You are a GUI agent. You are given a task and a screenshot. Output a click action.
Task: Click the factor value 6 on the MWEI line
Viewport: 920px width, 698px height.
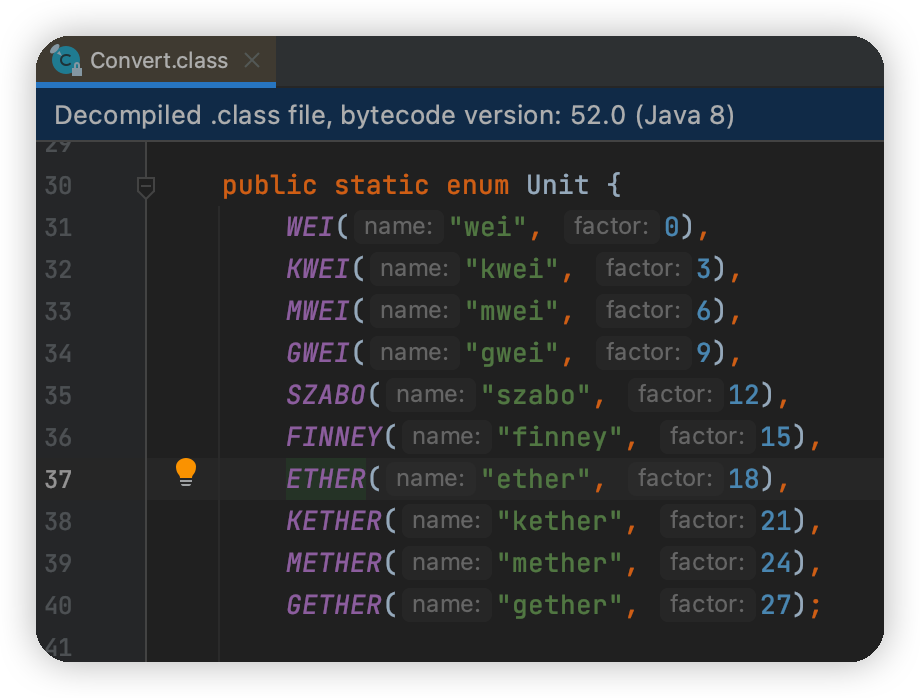[703, 311]
